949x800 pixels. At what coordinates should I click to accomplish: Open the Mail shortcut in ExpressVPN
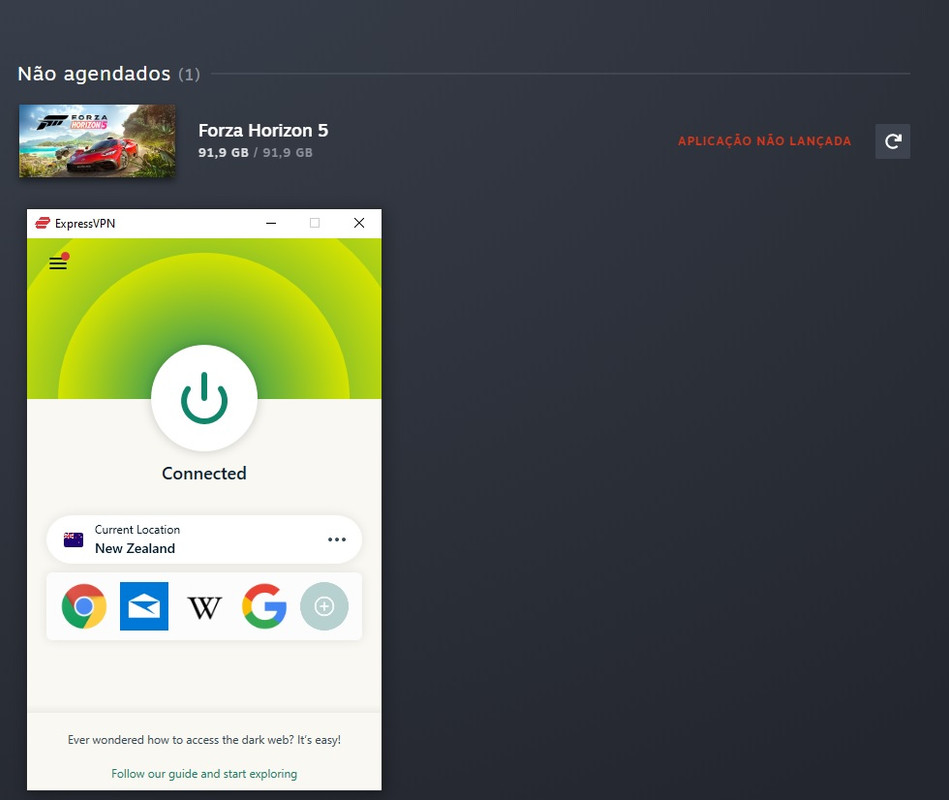pyautogui.click(x=144, y=606)
